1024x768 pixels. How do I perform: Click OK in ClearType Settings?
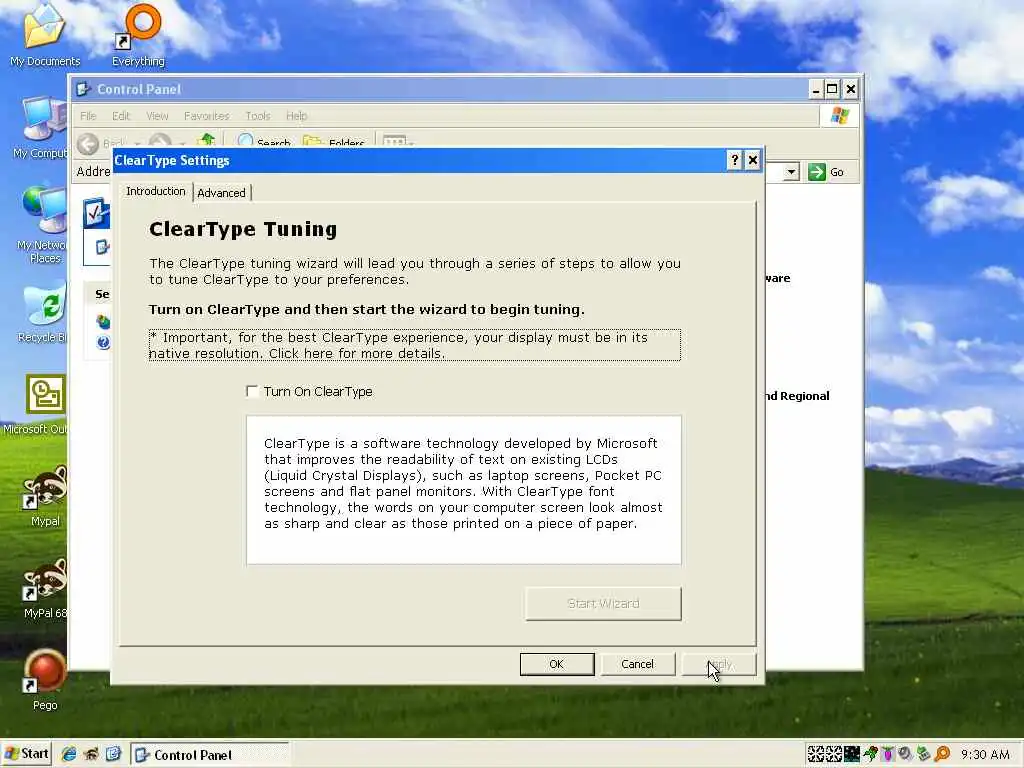click(557, 664)
